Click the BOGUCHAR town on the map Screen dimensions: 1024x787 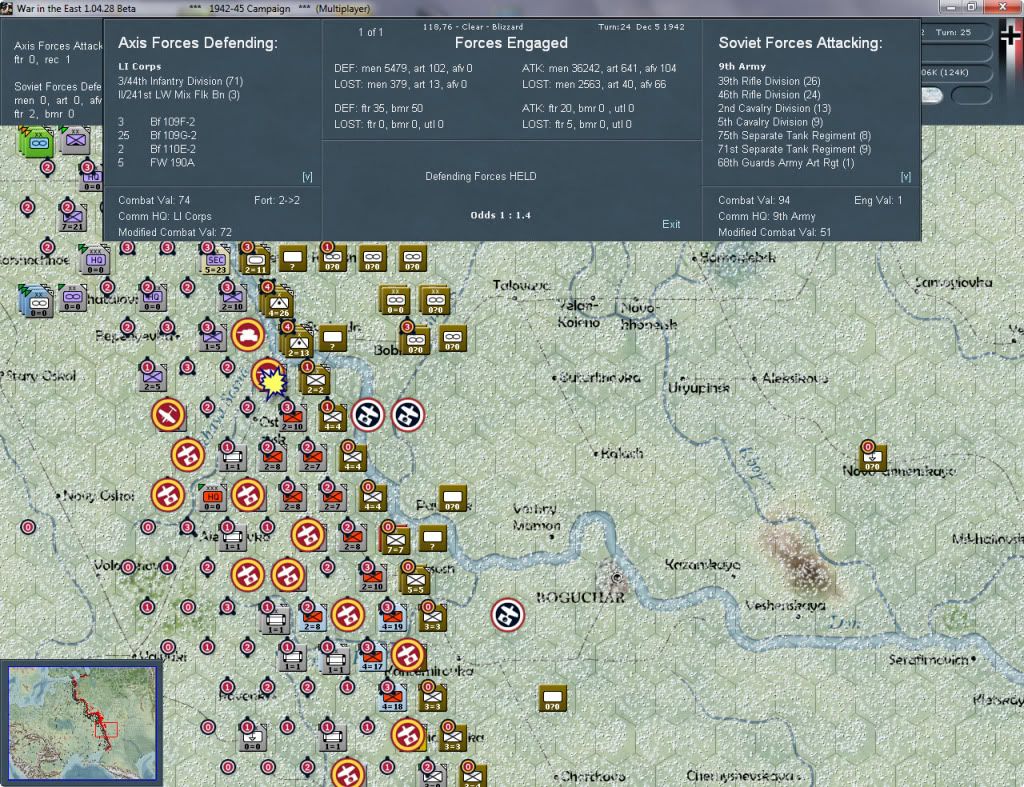[581, 597]
